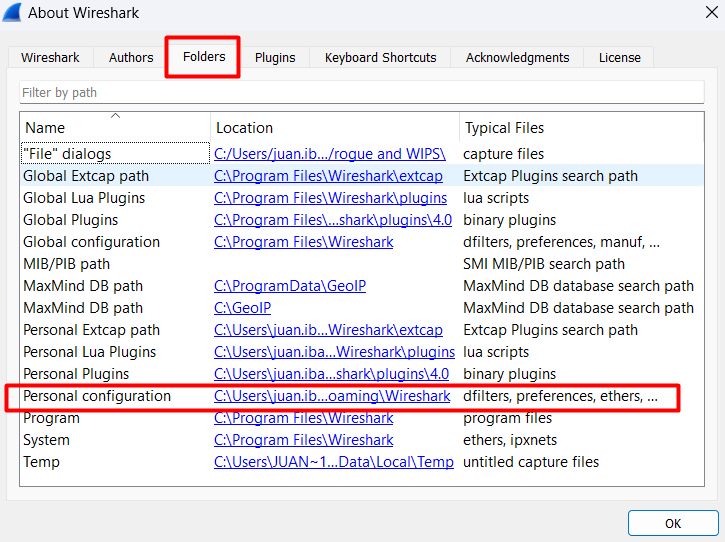Screen dimensions: 725x542
Task: Click "untitled capture files" cell
Action: click(531, 462)
